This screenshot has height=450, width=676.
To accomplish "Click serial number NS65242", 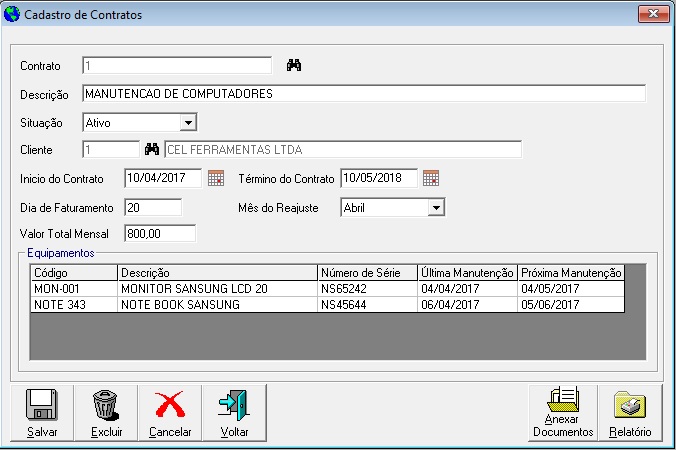I will tap(368, 288).
